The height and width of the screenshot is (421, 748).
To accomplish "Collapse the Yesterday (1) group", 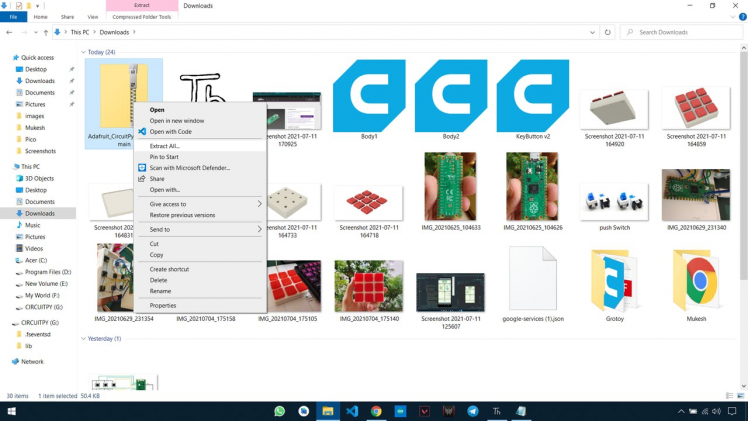I will pyautogui.click(x=83, y=339).
